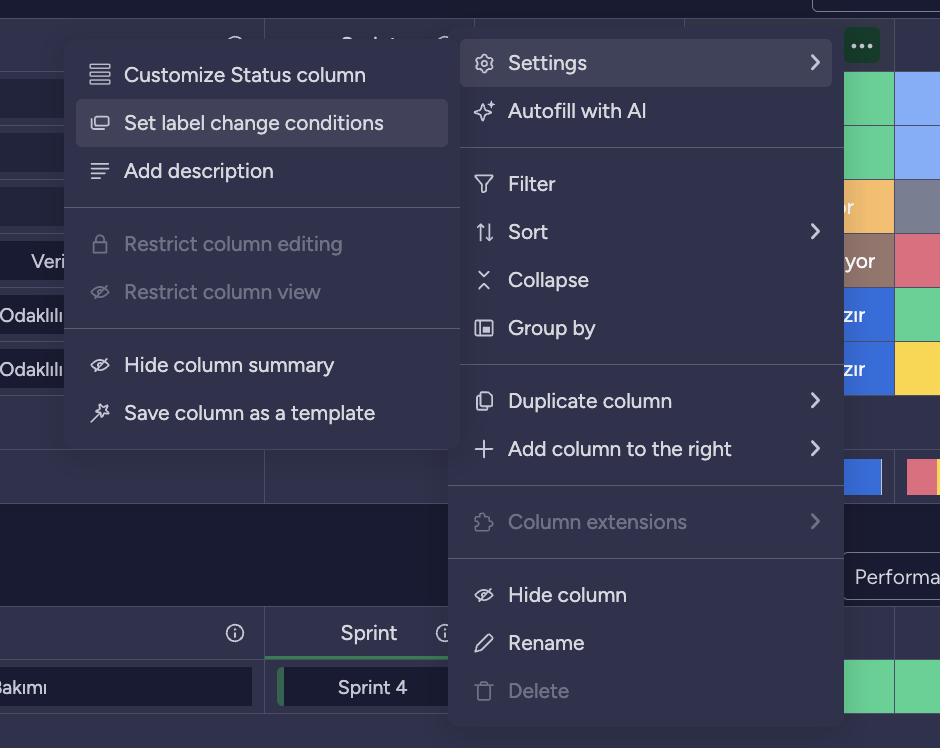Expand Add column to the right chevron
Image resolution: width=940 pixels, height=748 pixels.
pos(815,448)
